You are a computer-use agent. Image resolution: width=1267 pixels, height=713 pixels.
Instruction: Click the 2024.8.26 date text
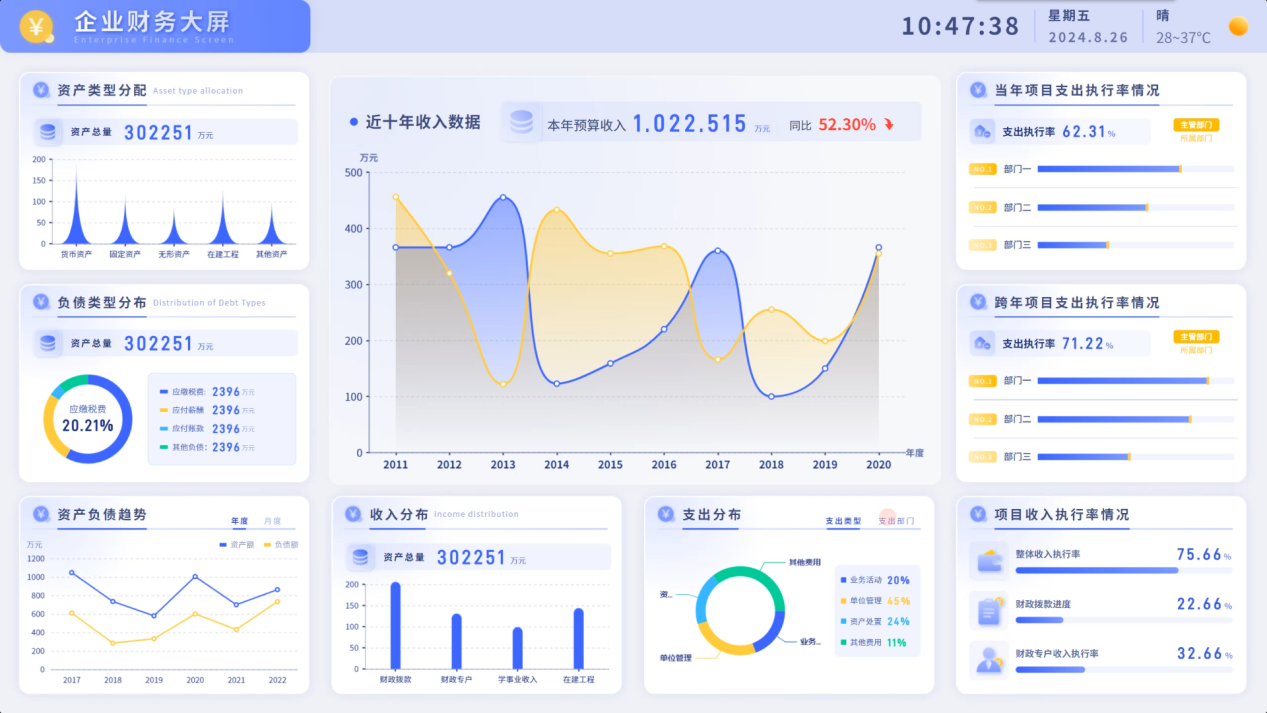1088,38
